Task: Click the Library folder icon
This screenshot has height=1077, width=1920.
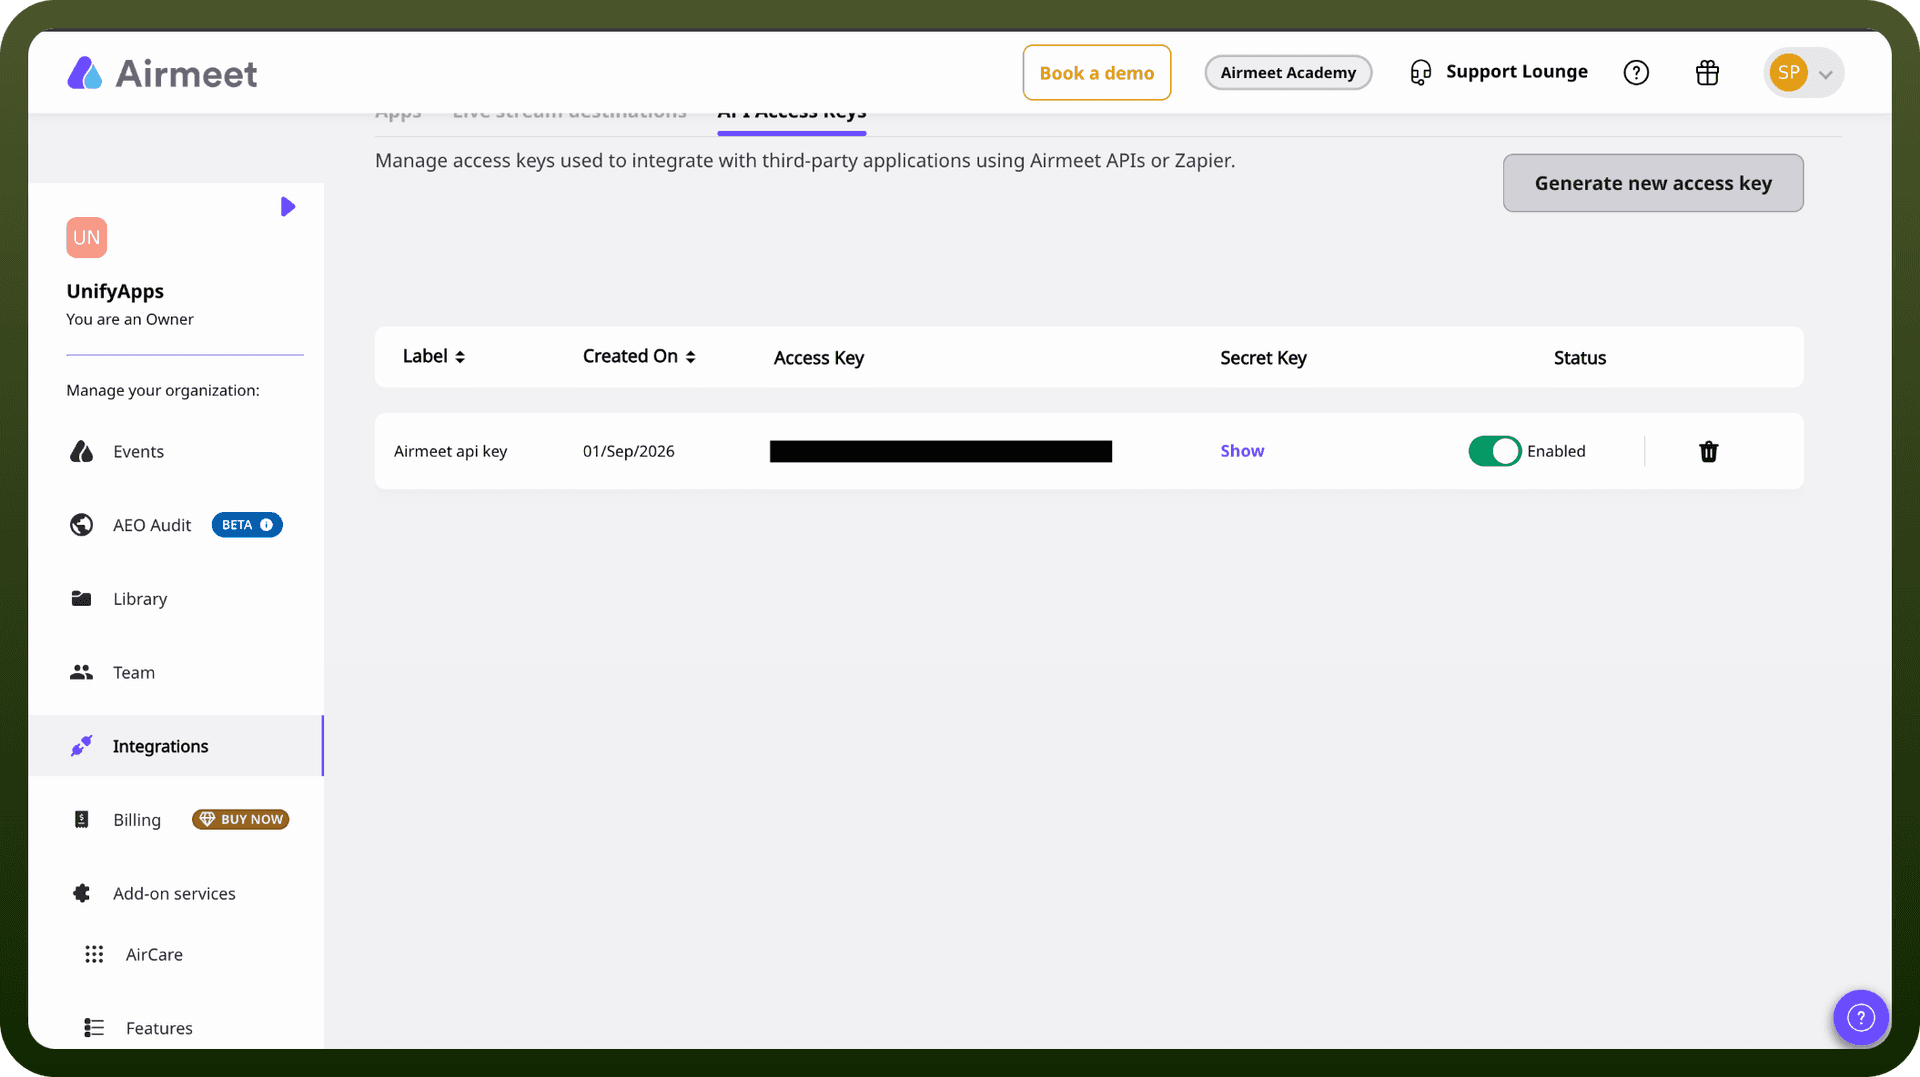Action: (82, 599)
